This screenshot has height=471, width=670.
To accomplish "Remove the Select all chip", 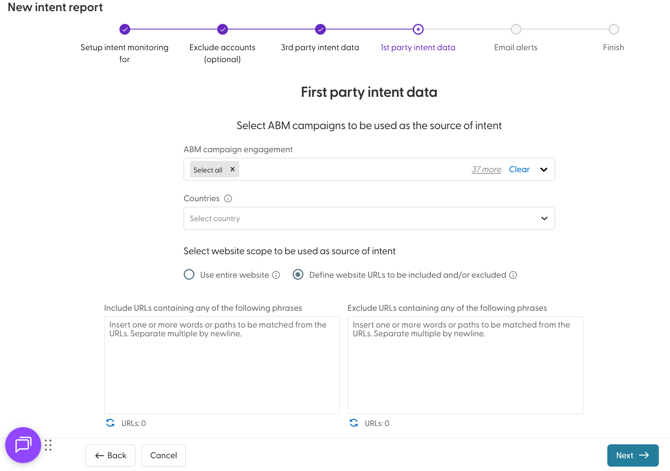I will 233,170.
